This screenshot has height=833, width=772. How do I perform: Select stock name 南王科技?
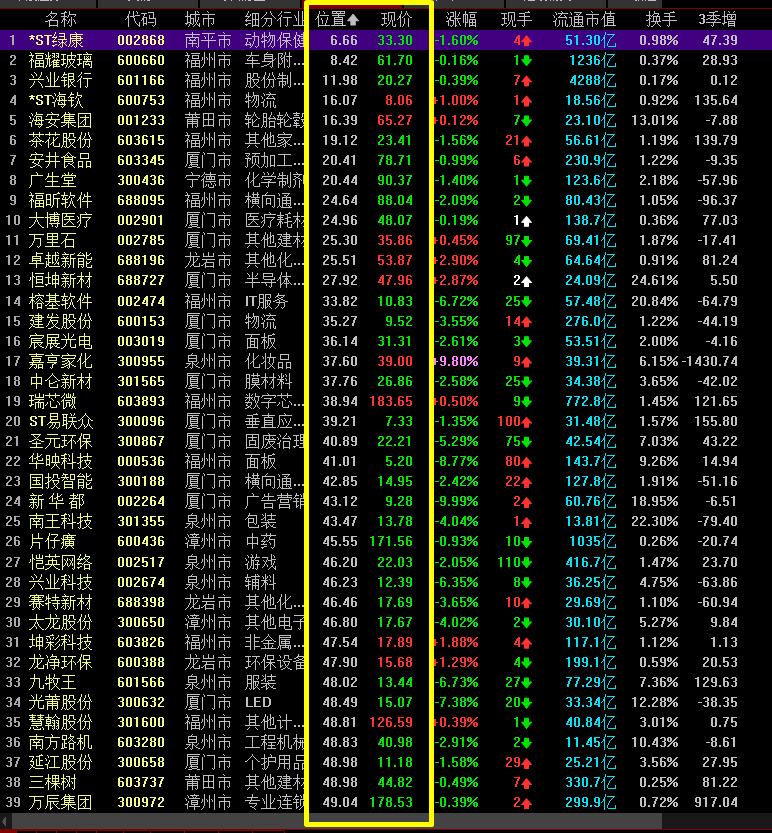click(61, 522)
